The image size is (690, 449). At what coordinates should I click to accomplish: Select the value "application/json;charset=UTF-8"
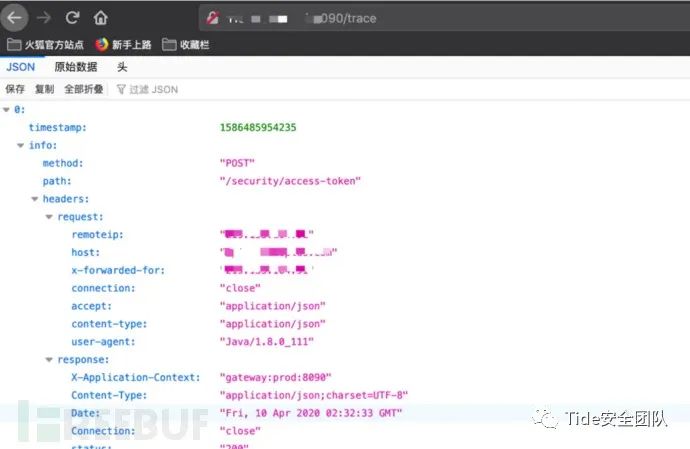tap(314, 395)
